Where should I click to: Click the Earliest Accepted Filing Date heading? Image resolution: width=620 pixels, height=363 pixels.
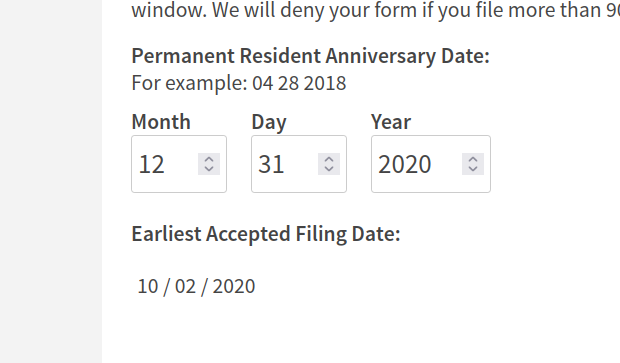click(266, 234)
